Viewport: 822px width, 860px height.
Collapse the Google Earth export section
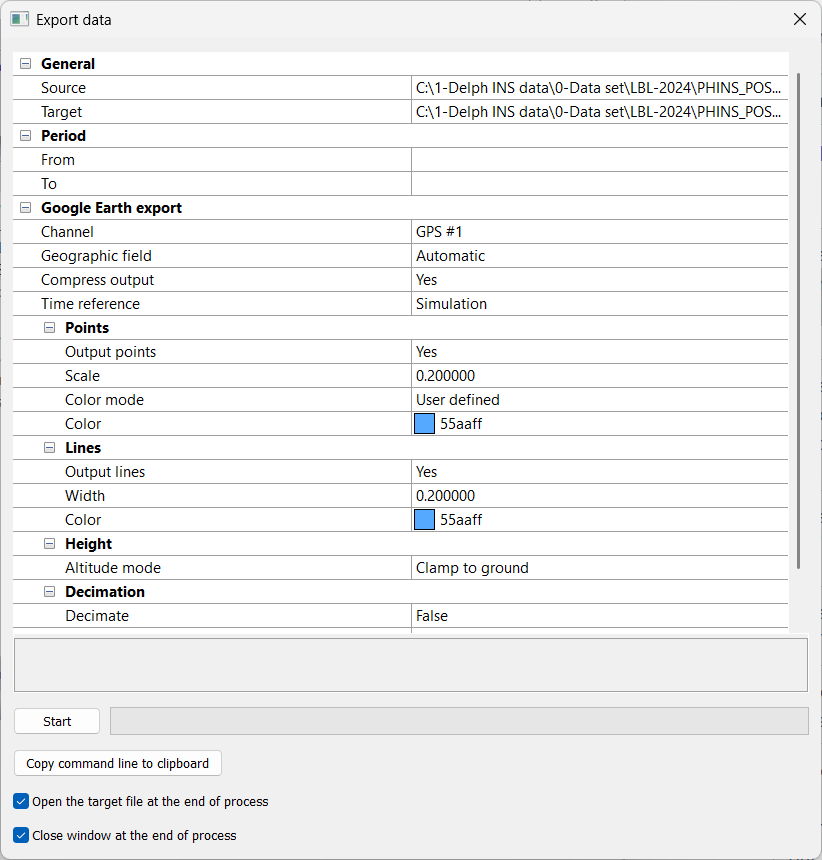coord(26,208)
